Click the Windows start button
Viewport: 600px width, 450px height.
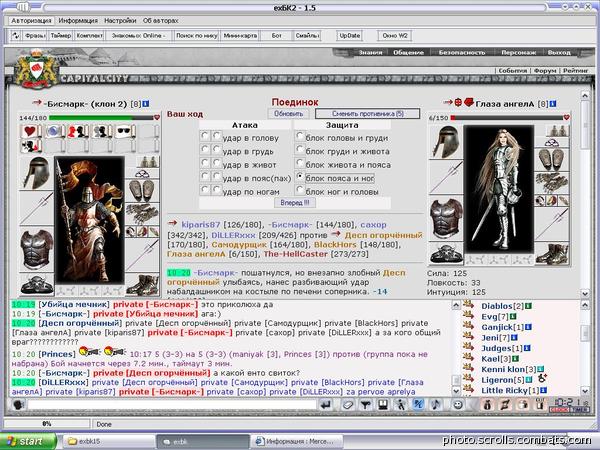28,441
